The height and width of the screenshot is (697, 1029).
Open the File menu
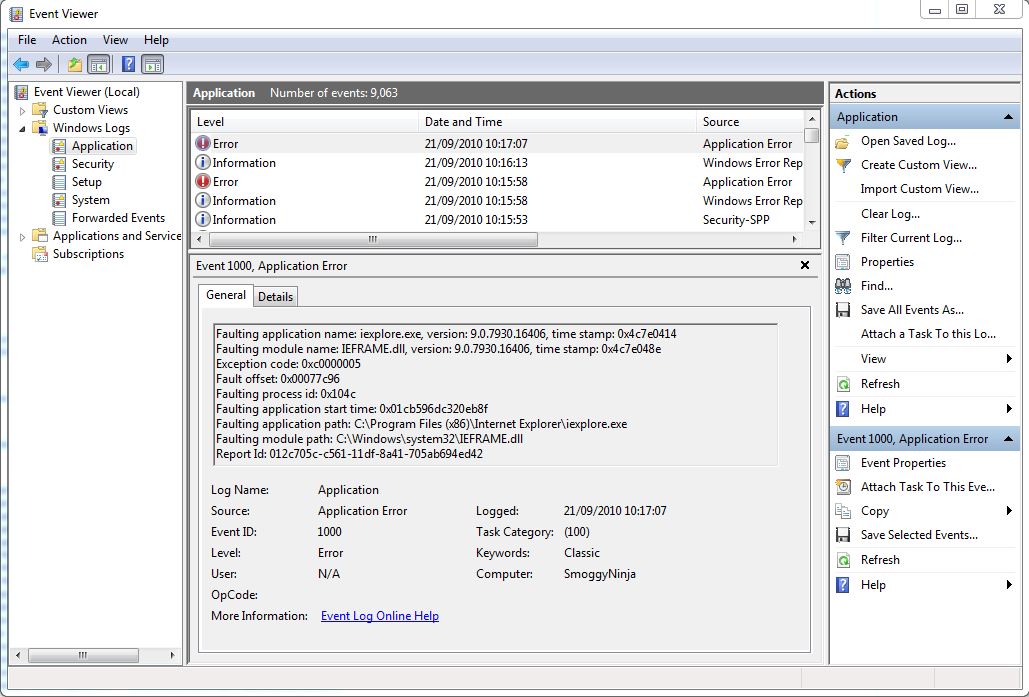point(27,40)
